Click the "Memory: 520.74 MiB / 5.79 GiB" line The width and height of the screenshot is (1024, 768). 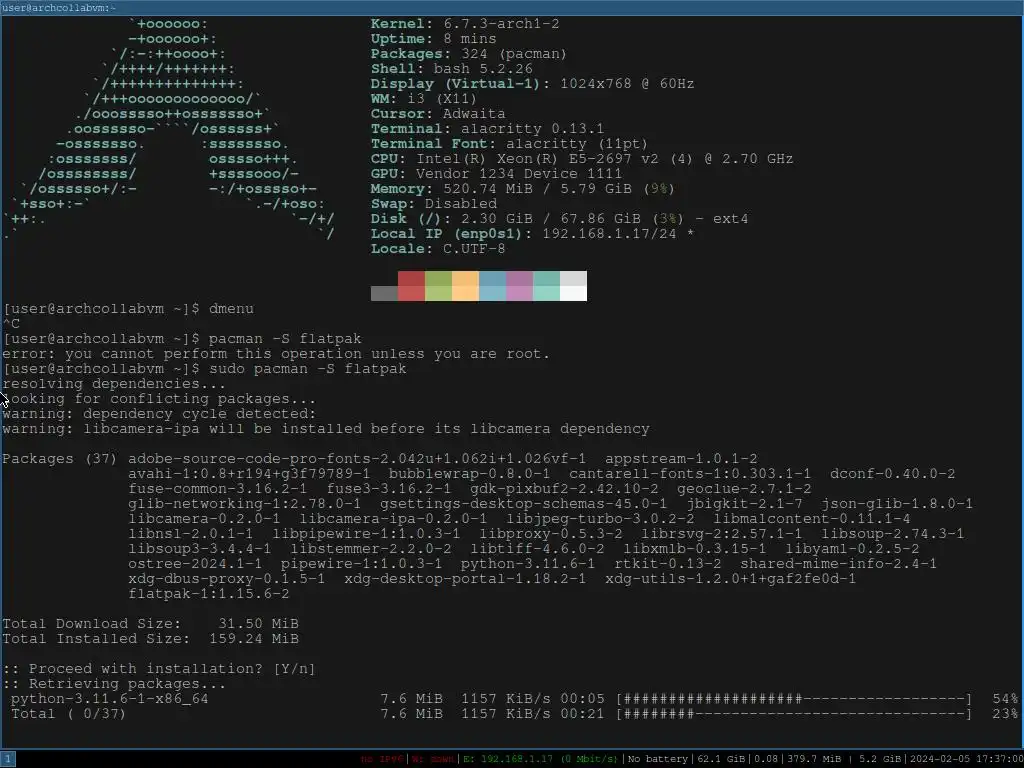click(x=522, y=189)
